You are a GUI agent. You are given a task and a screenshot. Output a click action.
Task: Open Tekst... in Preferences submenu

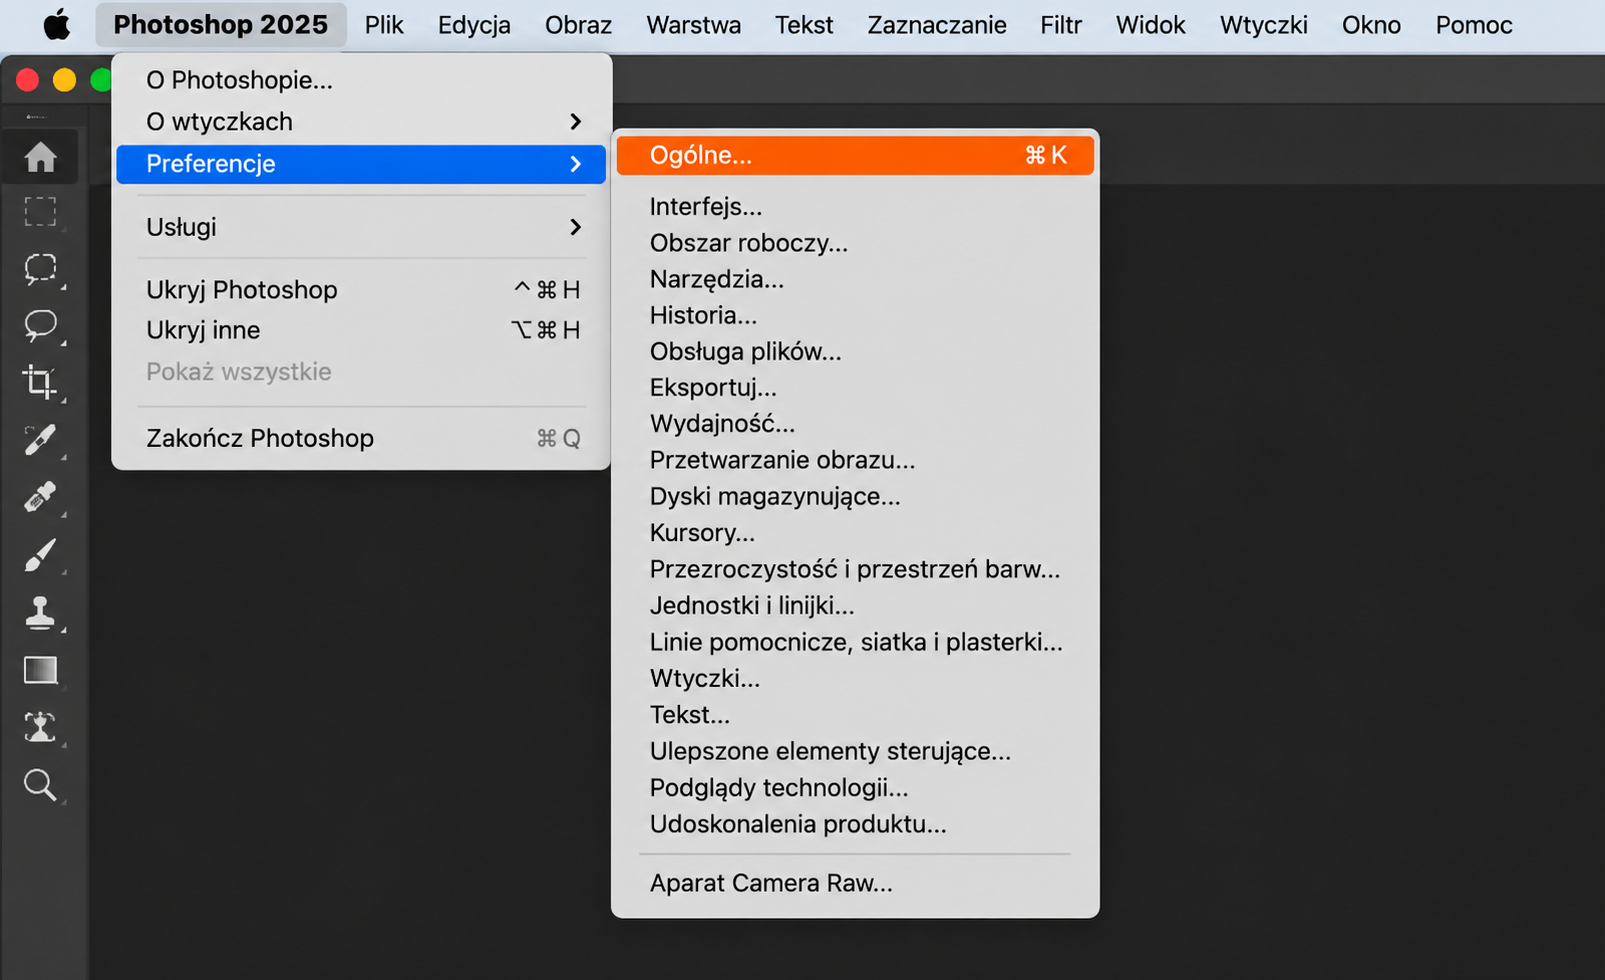point(855,715)
